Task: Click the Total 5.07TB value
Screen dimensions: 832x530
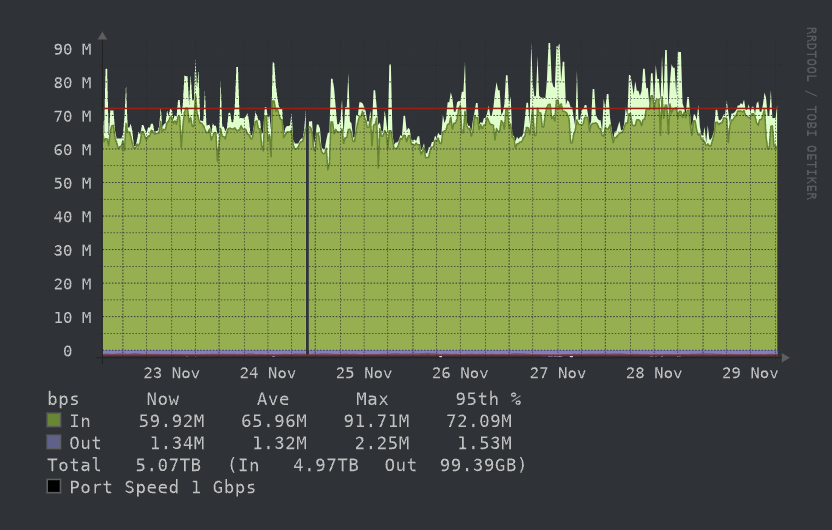Action: (x=168, y=465)
